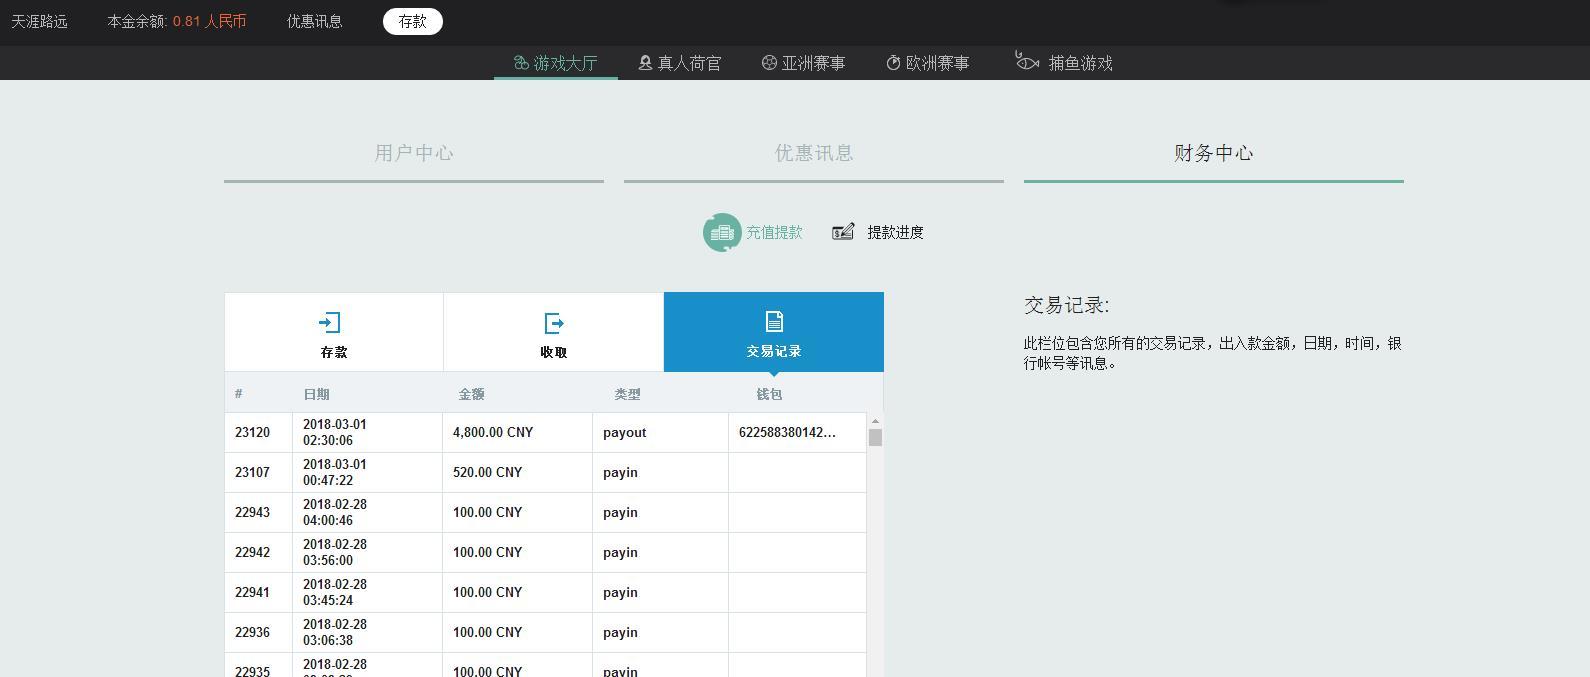
Task: Select transaction ID 22936
Action: click(252, 632)
